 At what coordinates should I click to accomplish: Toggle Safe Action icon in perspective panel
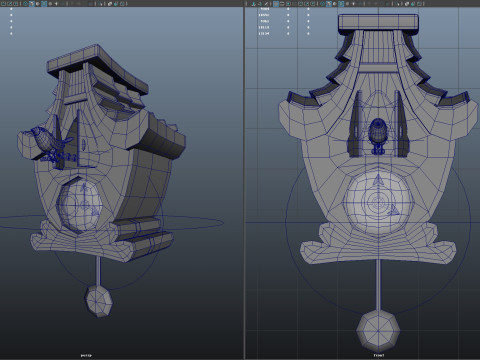[x=10, y=4]
